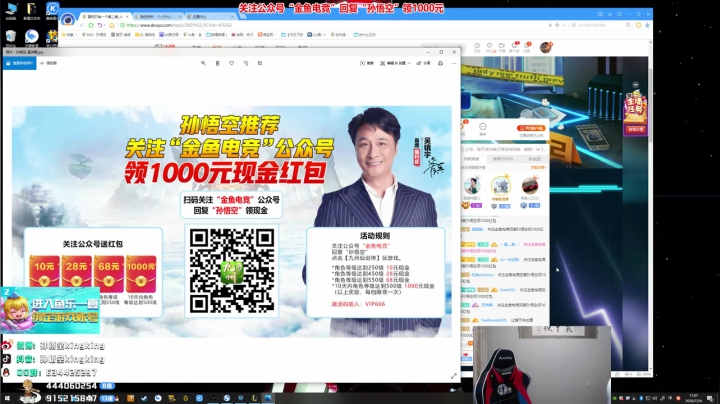Viewport: 720px width, 404px height.
Task: Open the Taobao bookmark in bookmarks bar
Action: [x=265, y=34]
